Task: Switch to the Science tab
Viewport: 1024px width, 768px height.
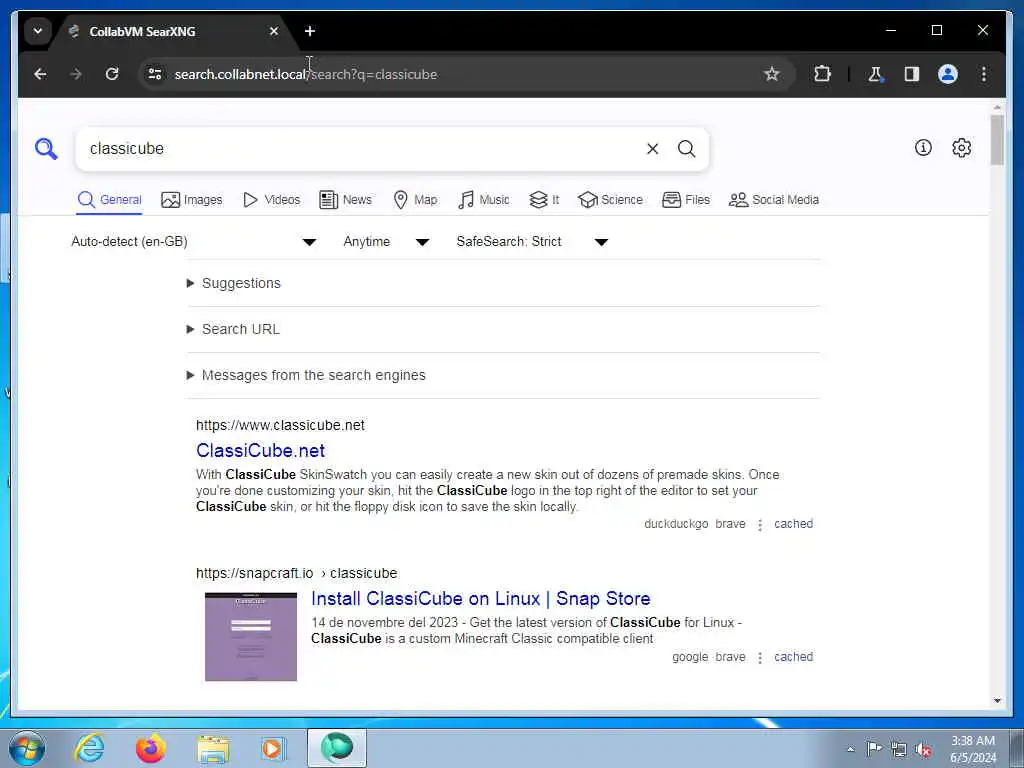Action: (x=611, y=200)
